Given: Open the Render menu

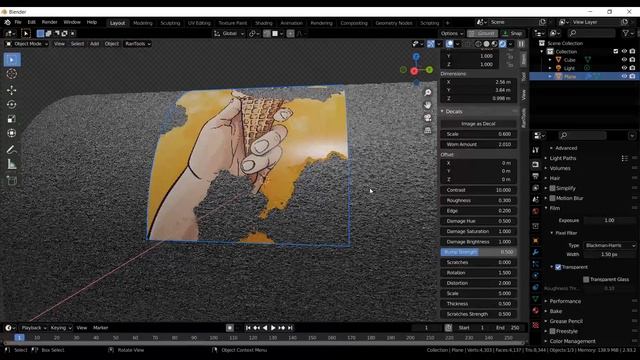Looking at the screenshot, I should pyautogui.click(x=49, y=22).
